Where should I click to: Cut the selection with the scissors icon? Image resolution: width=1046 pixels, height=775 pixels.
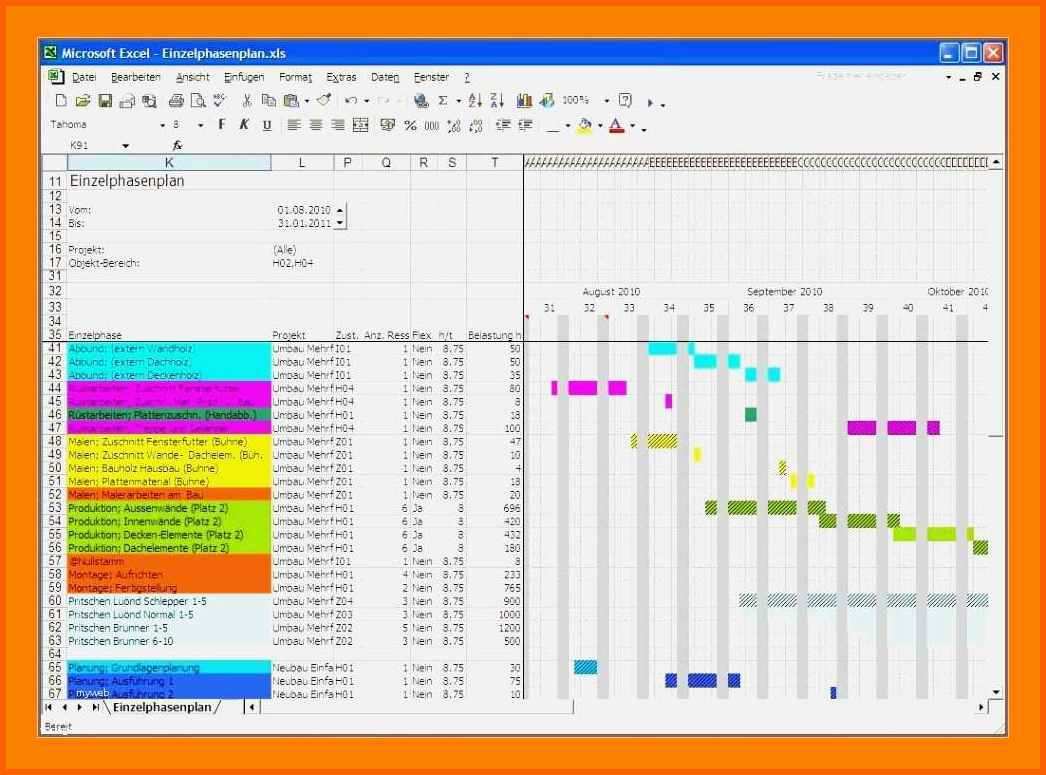coord(247,101)
